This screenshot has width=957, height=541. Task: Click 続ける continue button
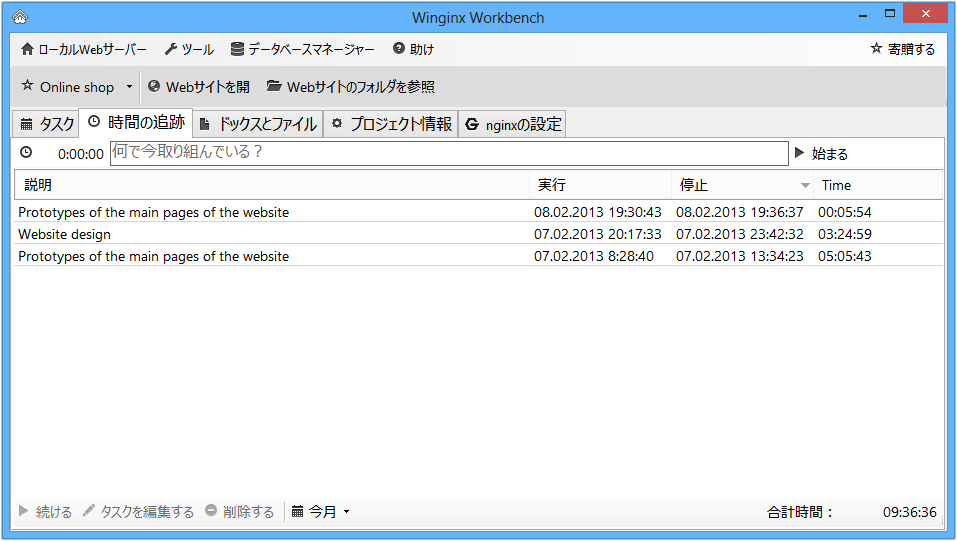coord(45,511)
